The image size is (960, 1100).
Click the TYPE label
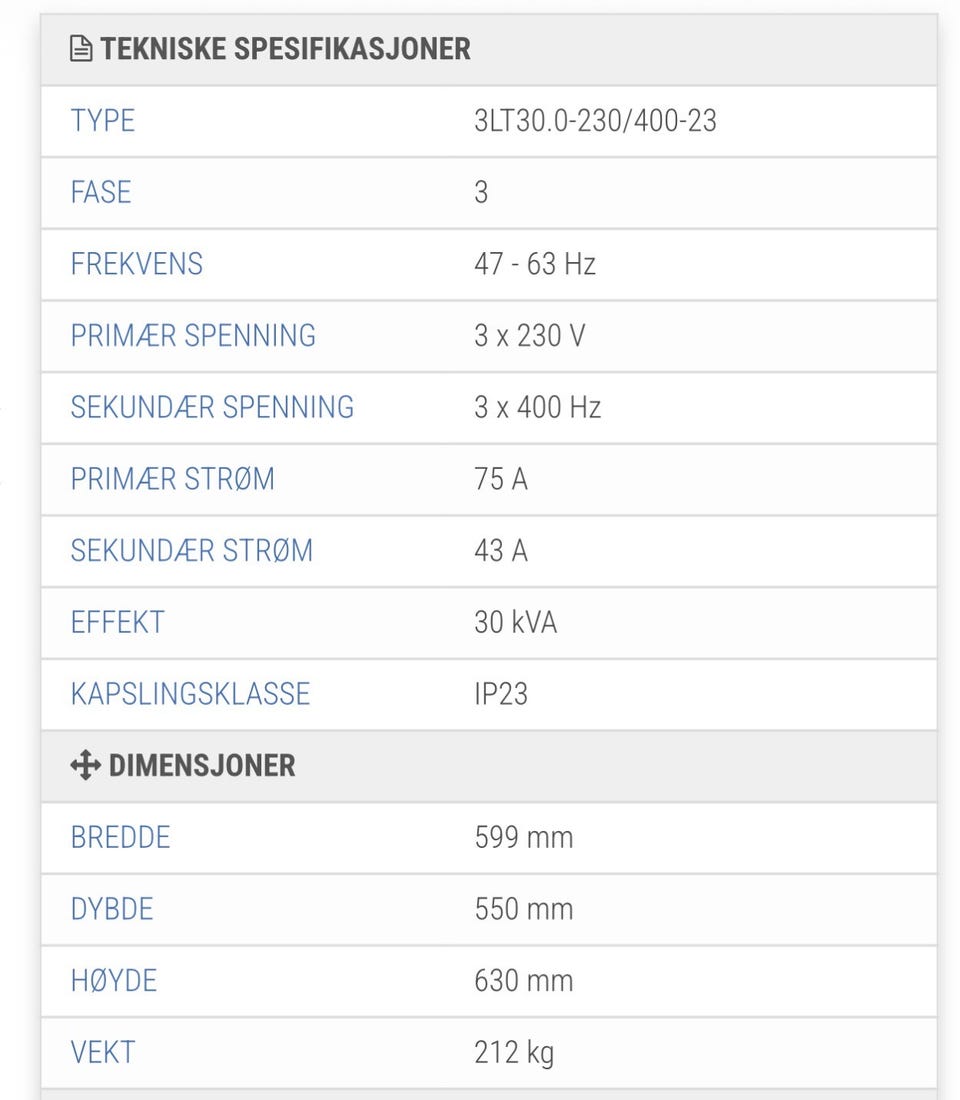102,121
